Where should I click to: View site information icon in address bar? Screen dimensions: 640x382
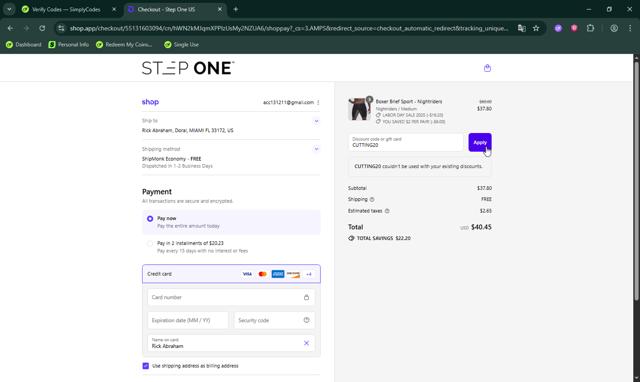pyautogui.click(x=61, y=28)
